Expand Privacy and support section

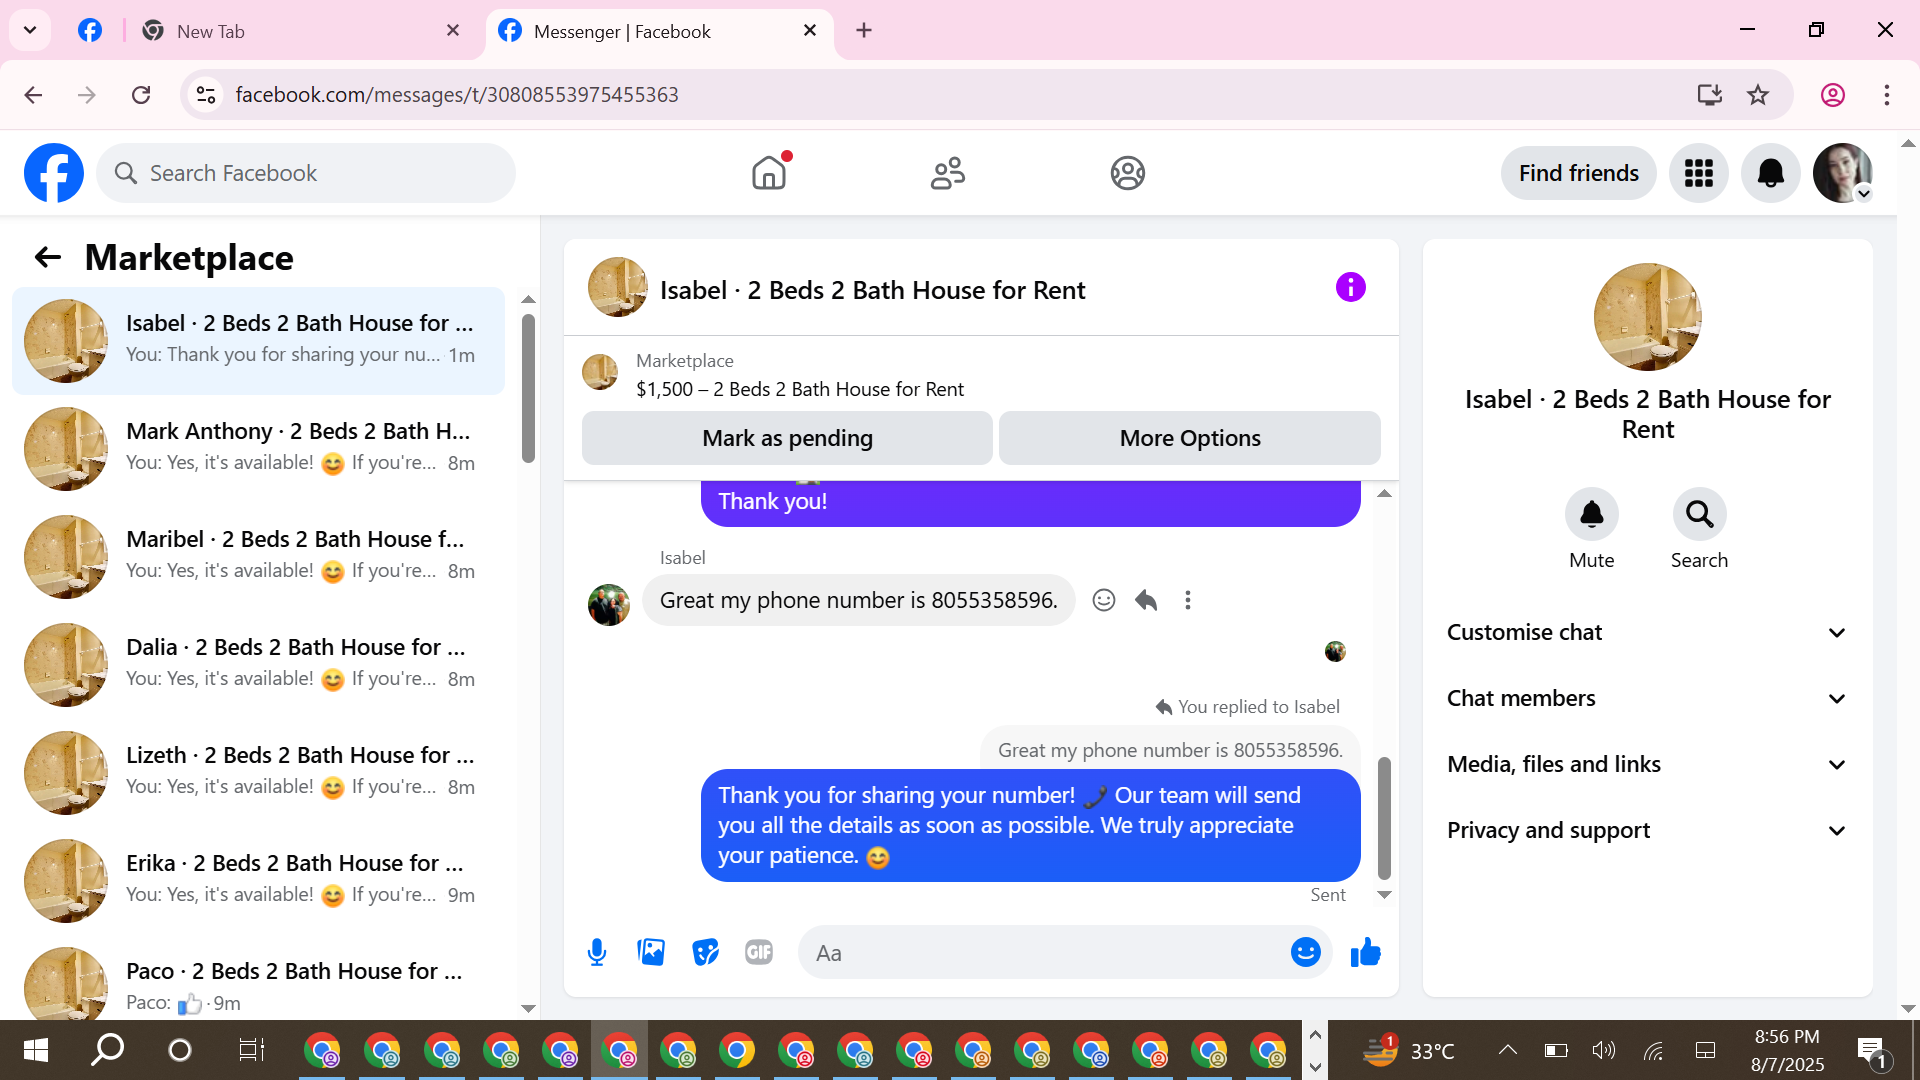1647,831
